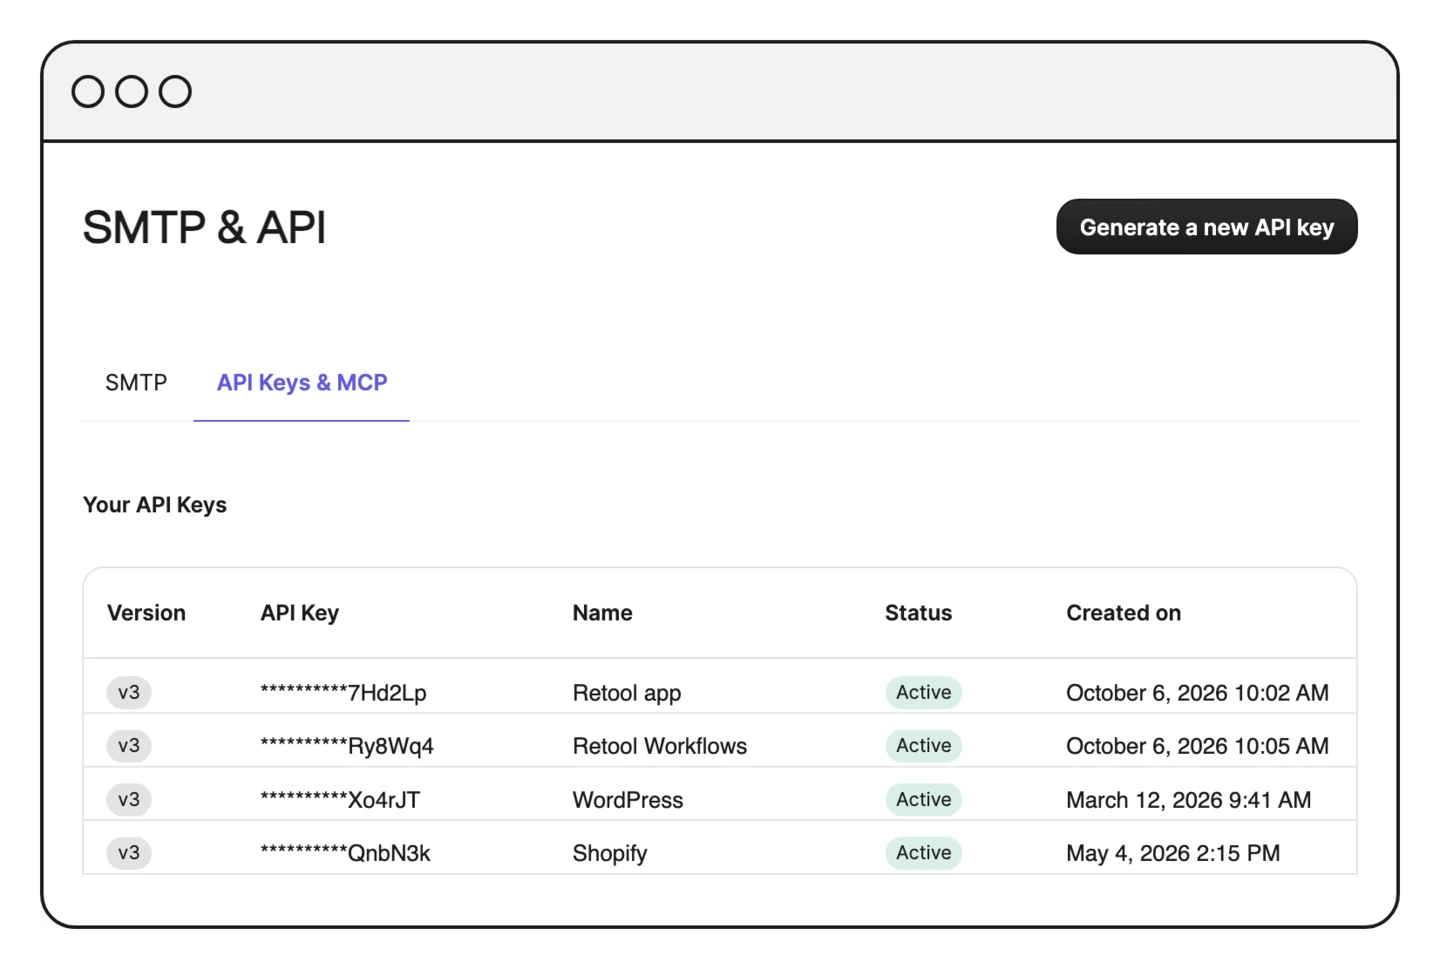Click the v3 badge in Retool Workflows row
1440x969 pixels.
click(x=129, y=746)
